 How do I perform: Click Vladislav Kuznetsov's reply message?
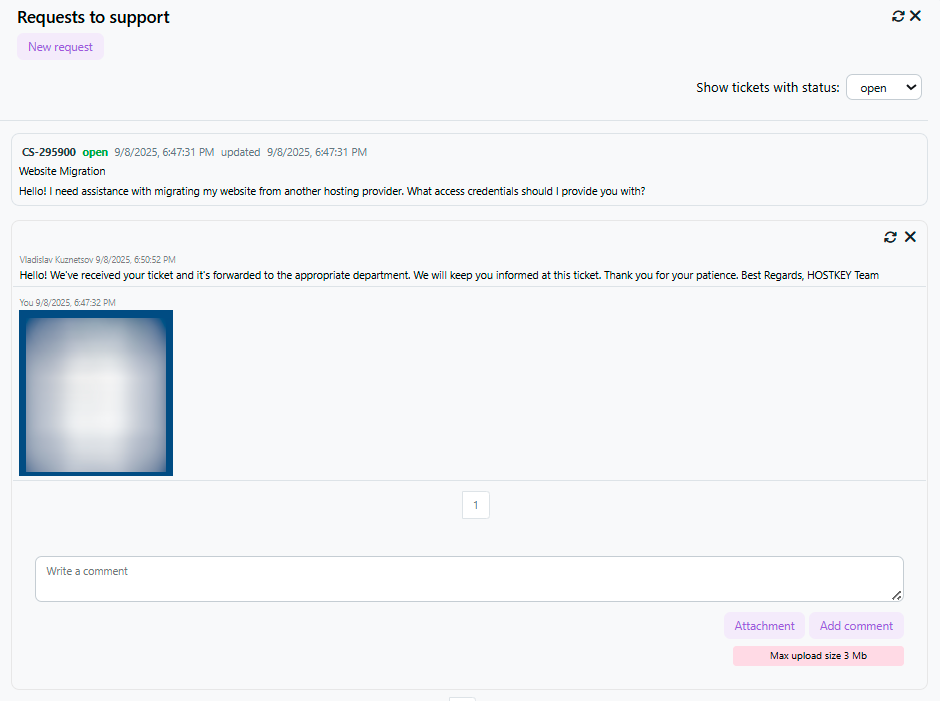449,274
